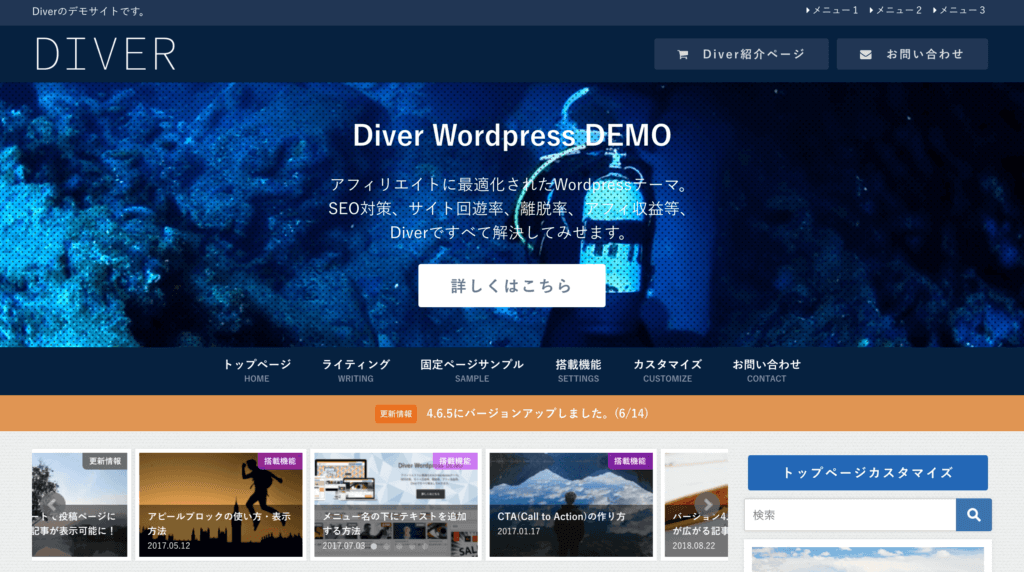Click the Diver紹介ページ label text
1024x572 pixels.
click(x=754, y=54)
